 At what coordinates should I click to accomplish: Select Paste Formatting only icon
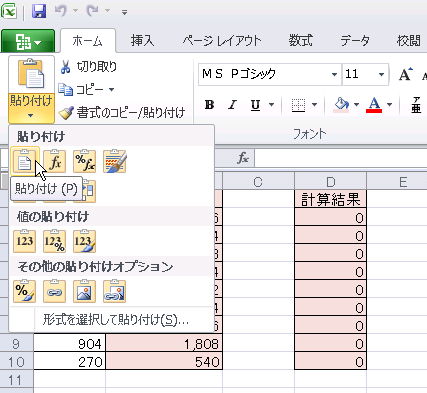click(25, 291)
